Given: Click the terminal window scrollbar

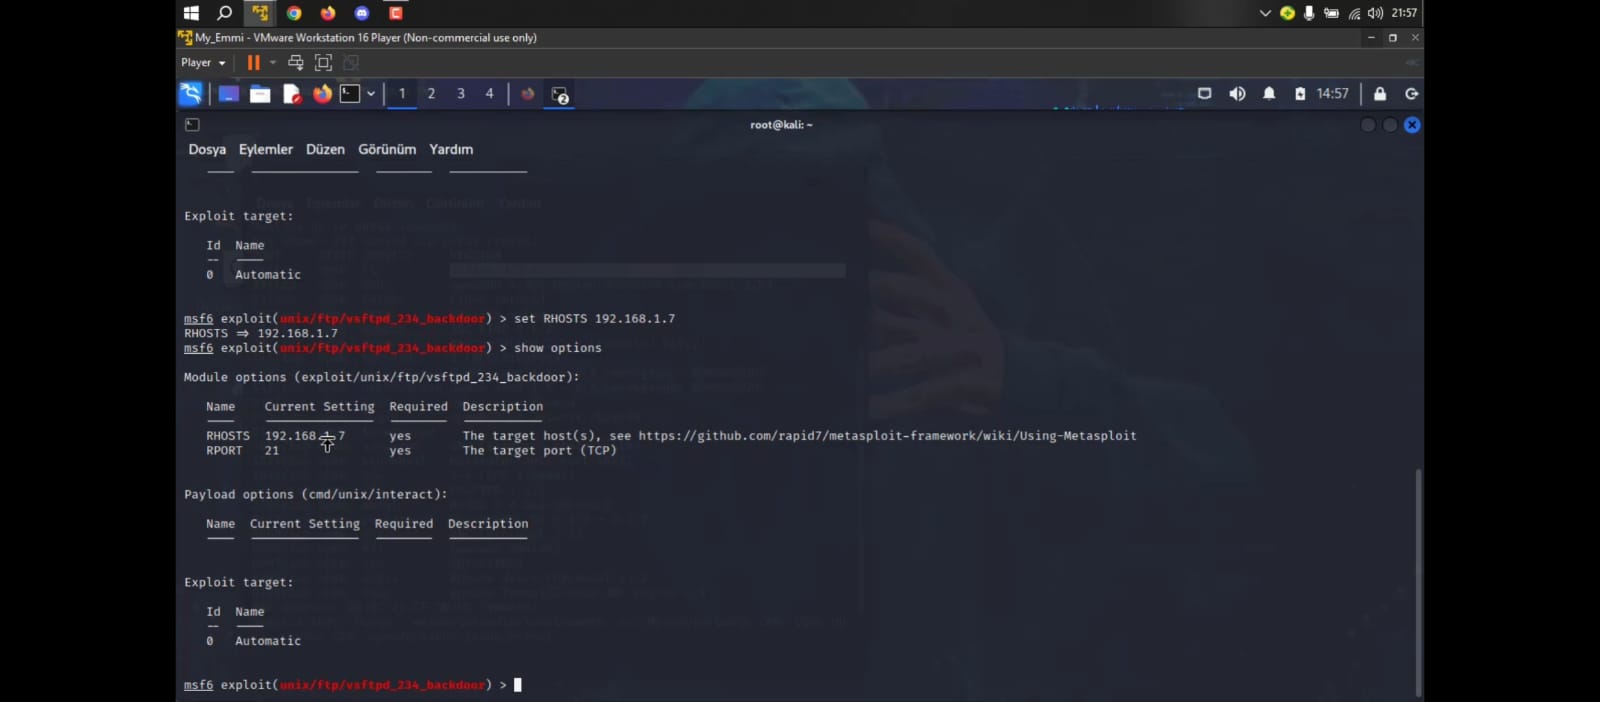Looking at the screenshot, I should (1418, 581).
